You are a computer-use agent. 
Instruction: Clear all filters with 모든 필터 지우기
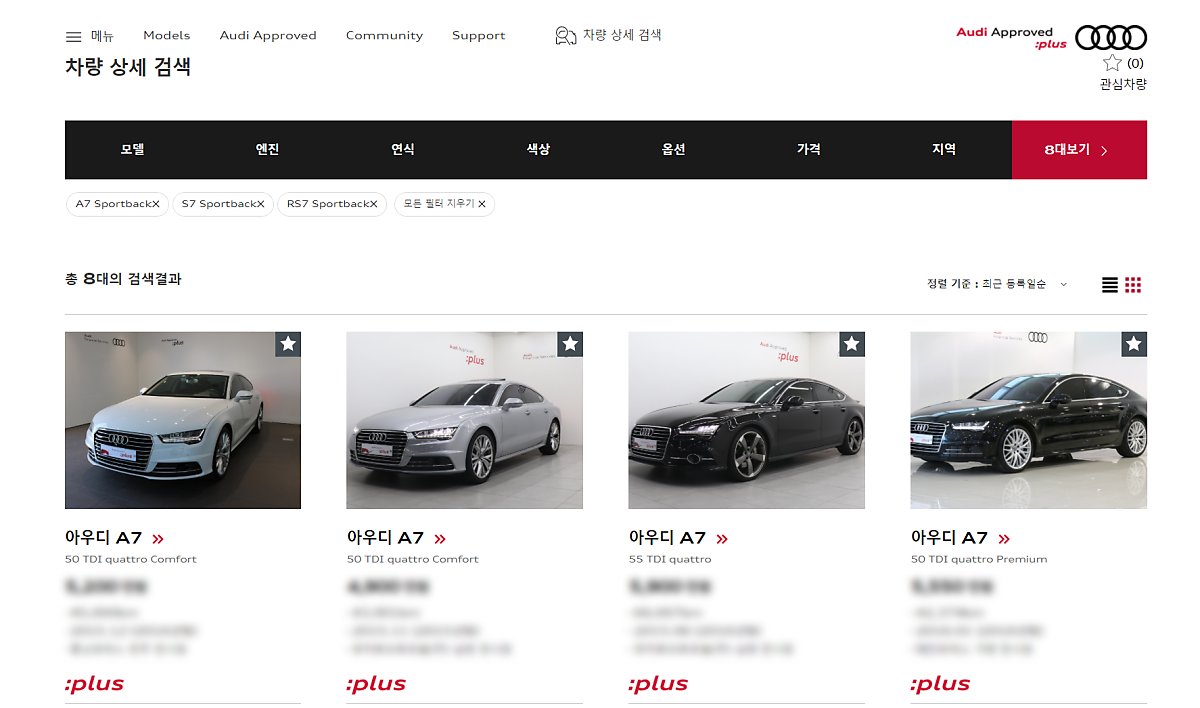(444, 204)
